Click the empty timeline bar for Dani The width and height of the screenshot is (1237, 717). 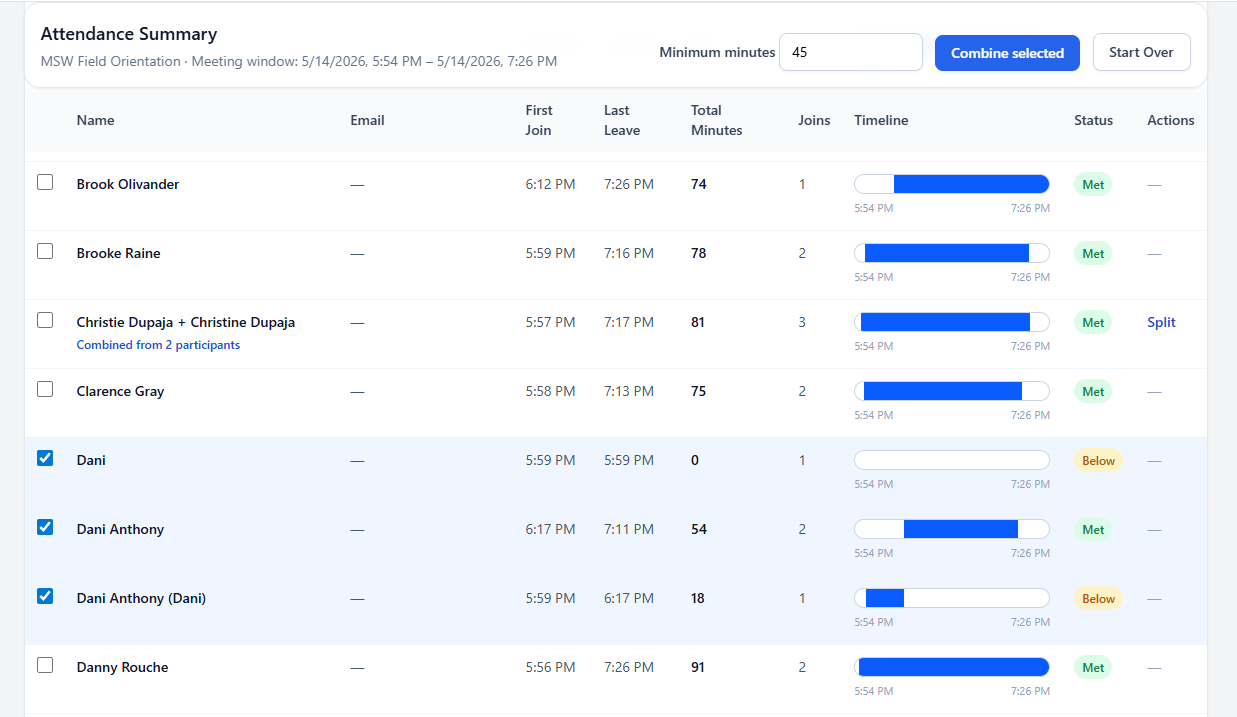pyautogui.click(x=952, y=460)
